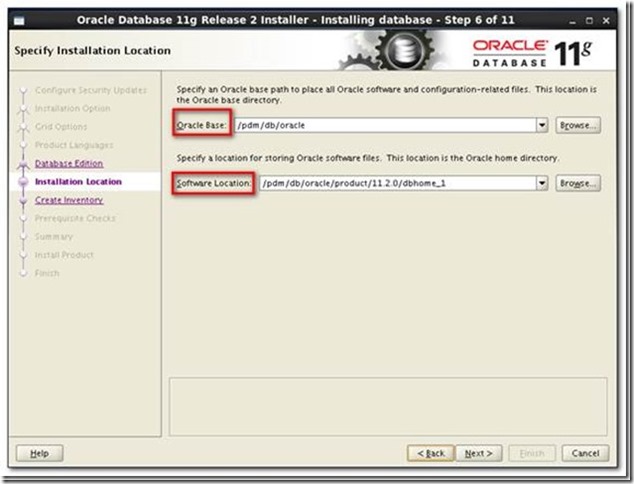
Task: Click the Finish step in sidebar
Action: click(x=47, y=273)
